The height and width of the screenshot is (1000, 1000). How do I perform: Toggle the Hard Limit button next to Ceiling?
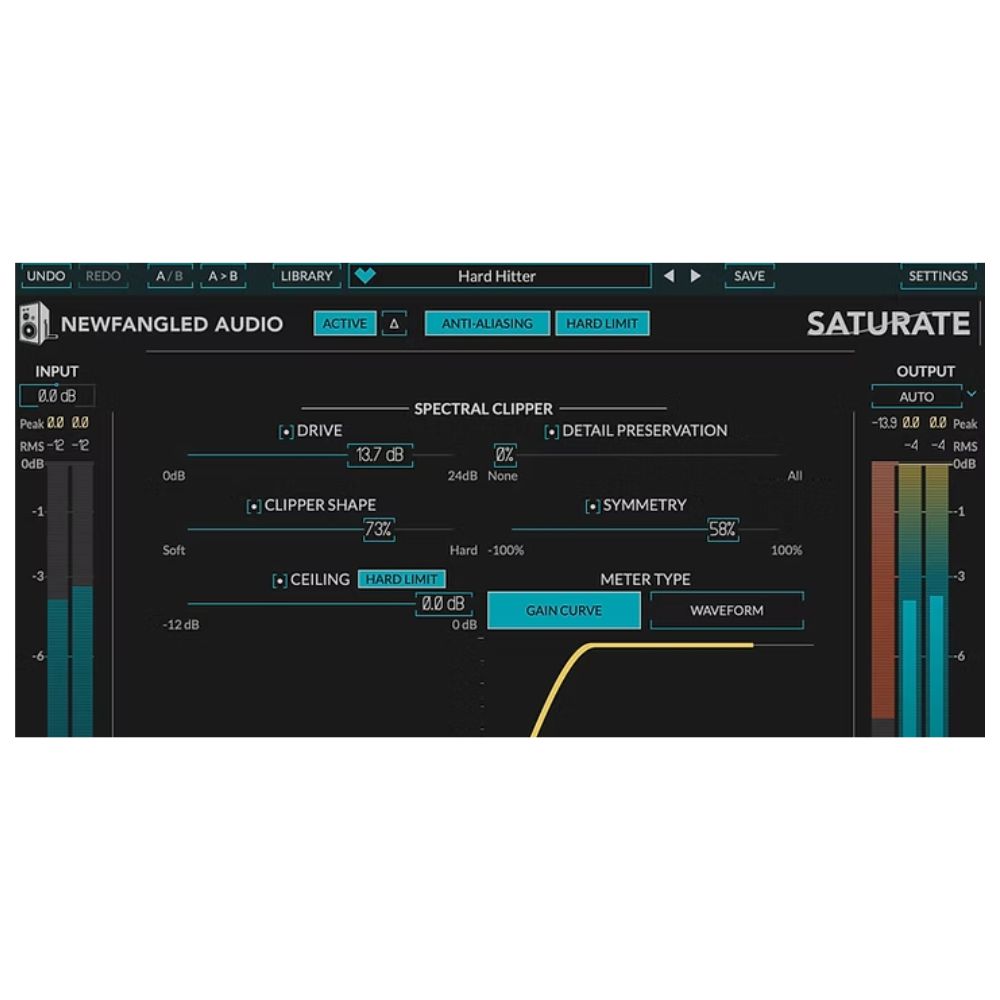[x=401, y=579]
